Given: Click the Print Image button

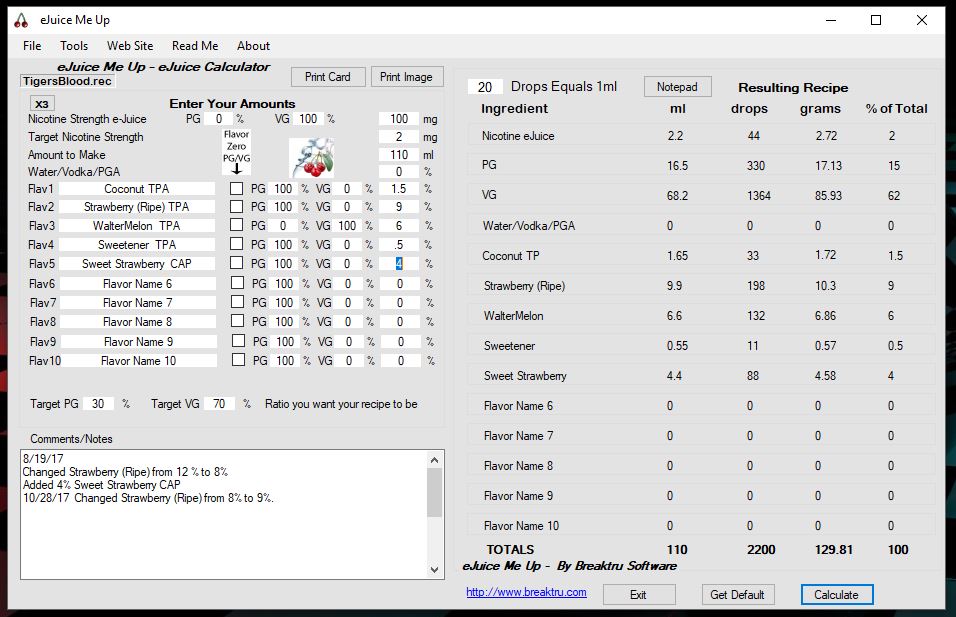Looking at the screenshot, I should pyautogui.click(x=406, y=77).
